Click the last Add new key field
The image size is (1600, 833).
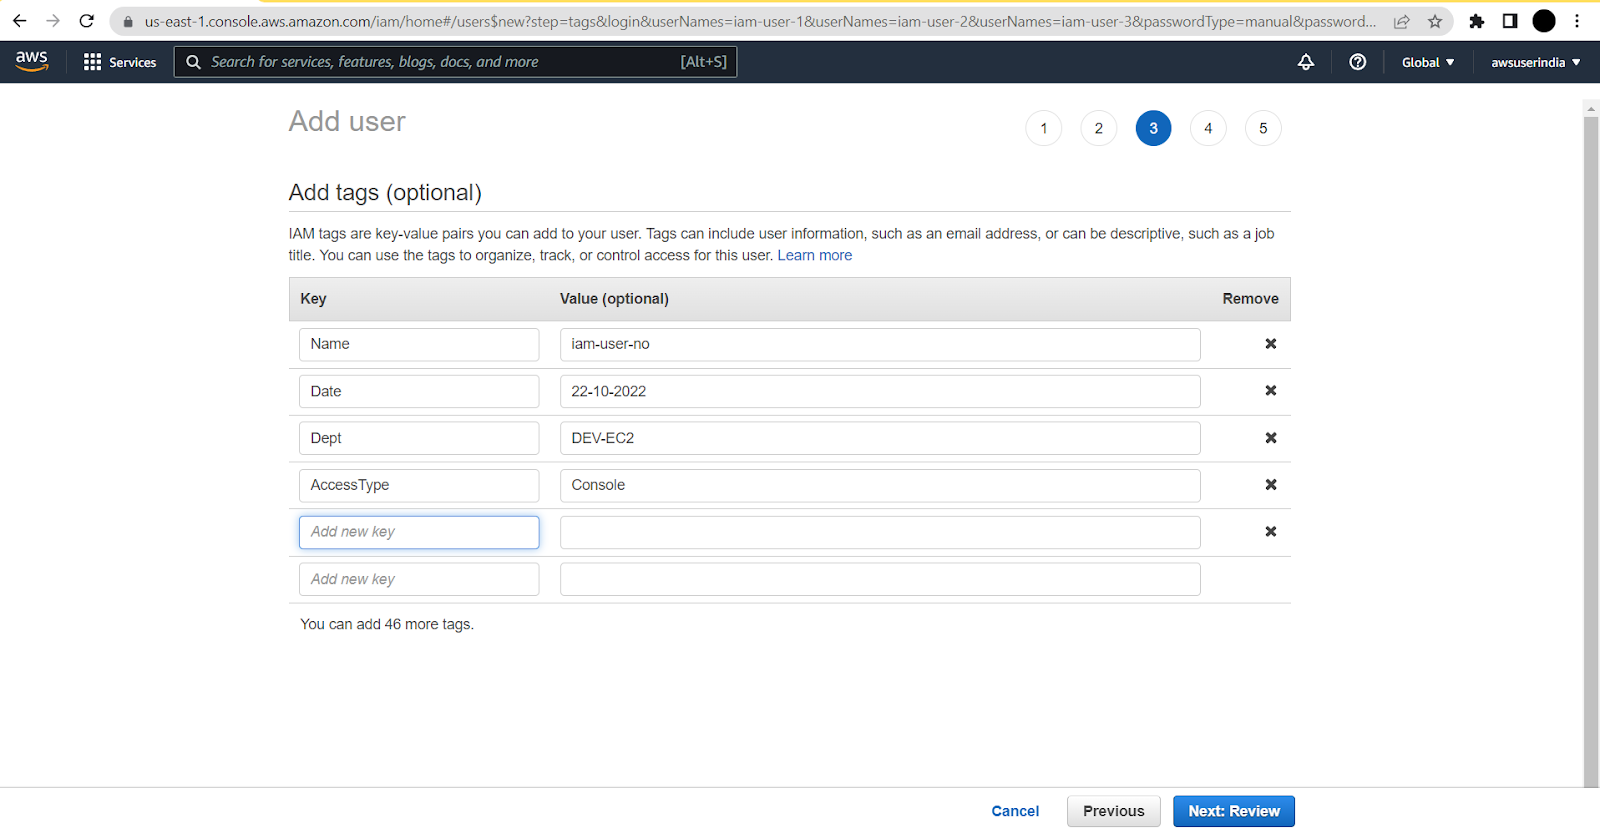(419, 579)
